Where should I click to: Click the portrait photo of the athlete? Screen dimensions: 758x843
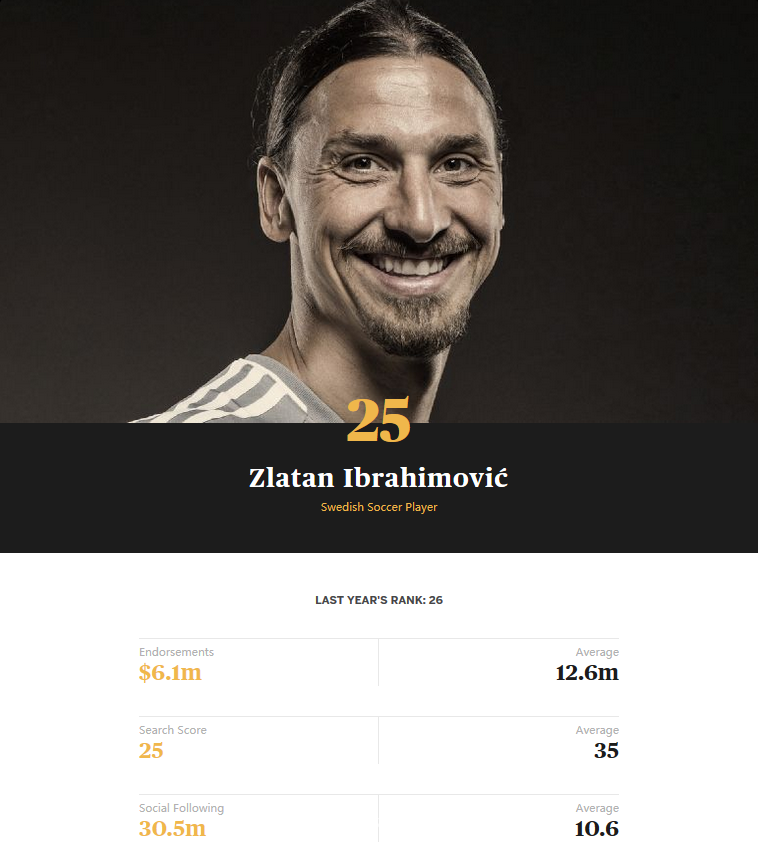point(379,211)
